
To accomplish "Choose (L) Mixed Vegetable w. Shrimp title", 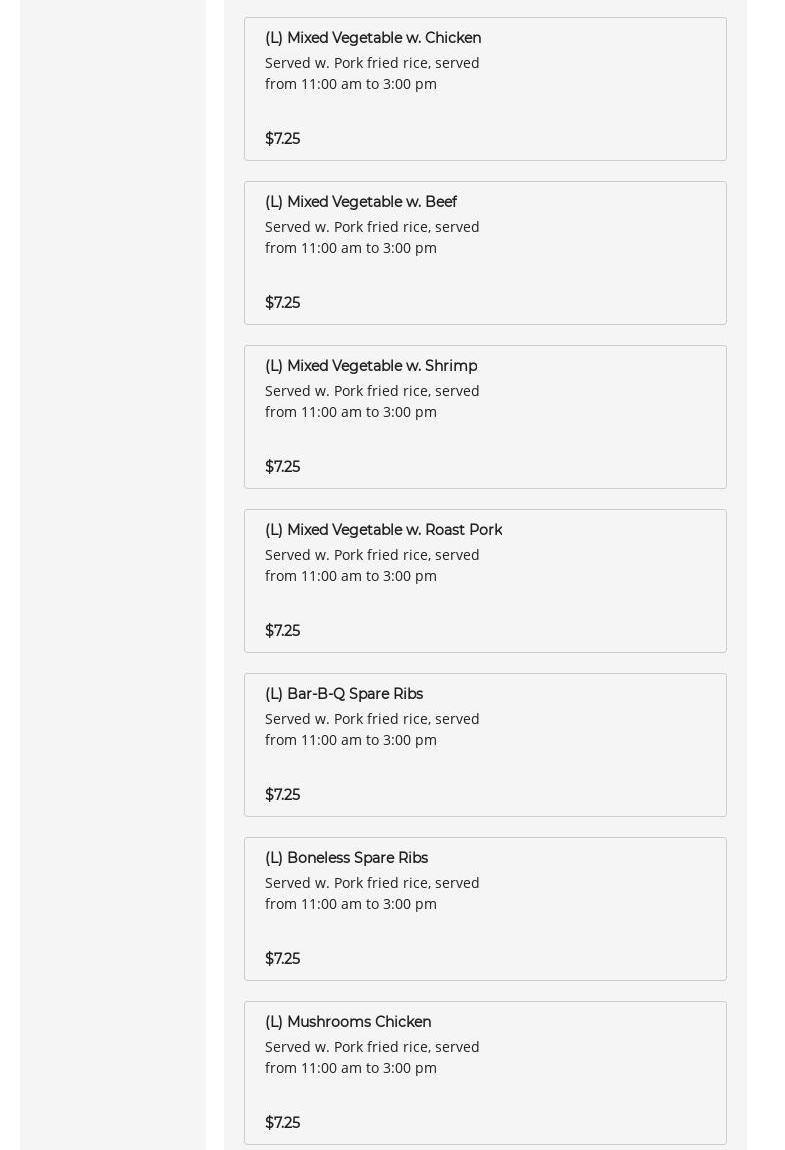I will coord(371,366).
